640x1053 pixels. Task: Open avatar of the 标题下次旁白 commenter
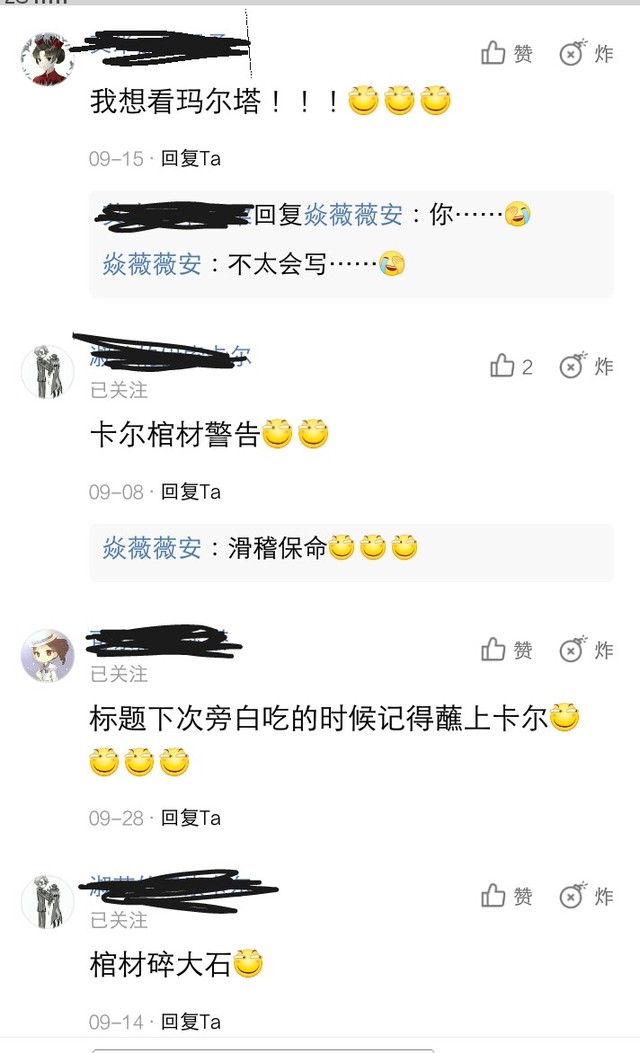[47, 655]
